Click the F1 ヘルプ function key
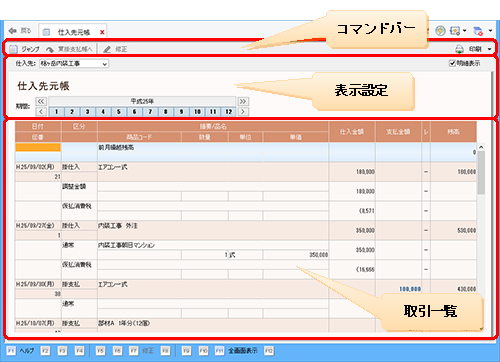500x362 pixels. coord(21,351)
